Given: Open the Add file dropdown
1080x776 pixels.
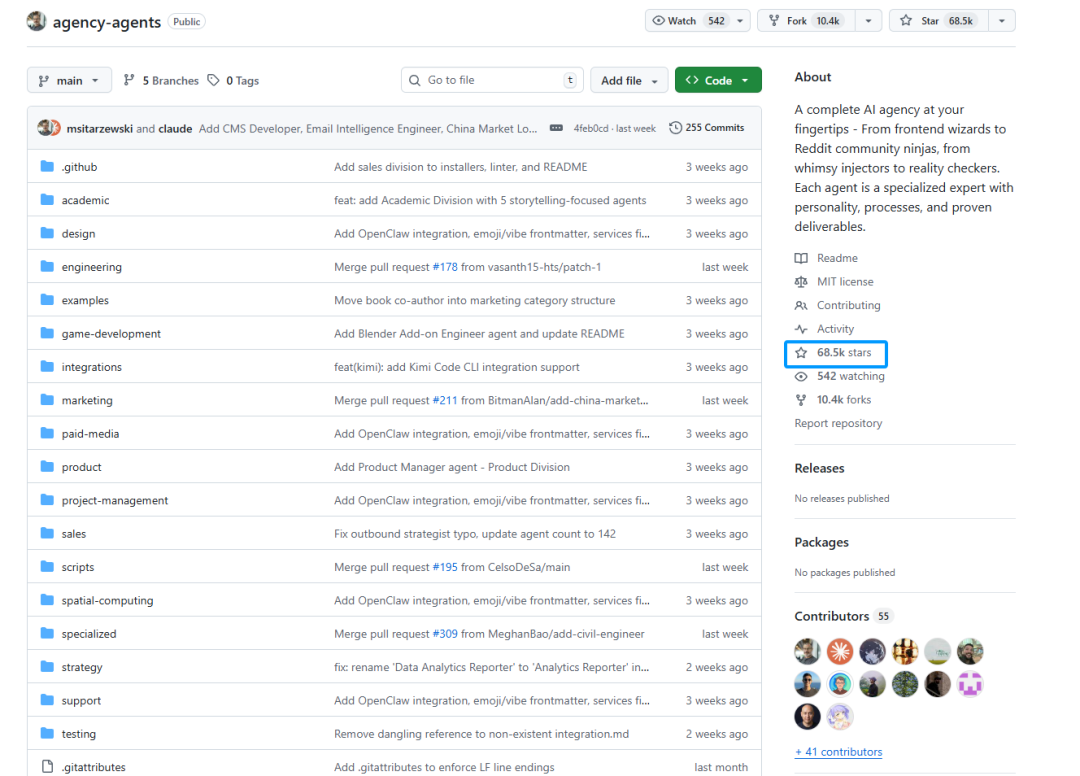Looking at the screenshot, I should (x=628, y=81).
